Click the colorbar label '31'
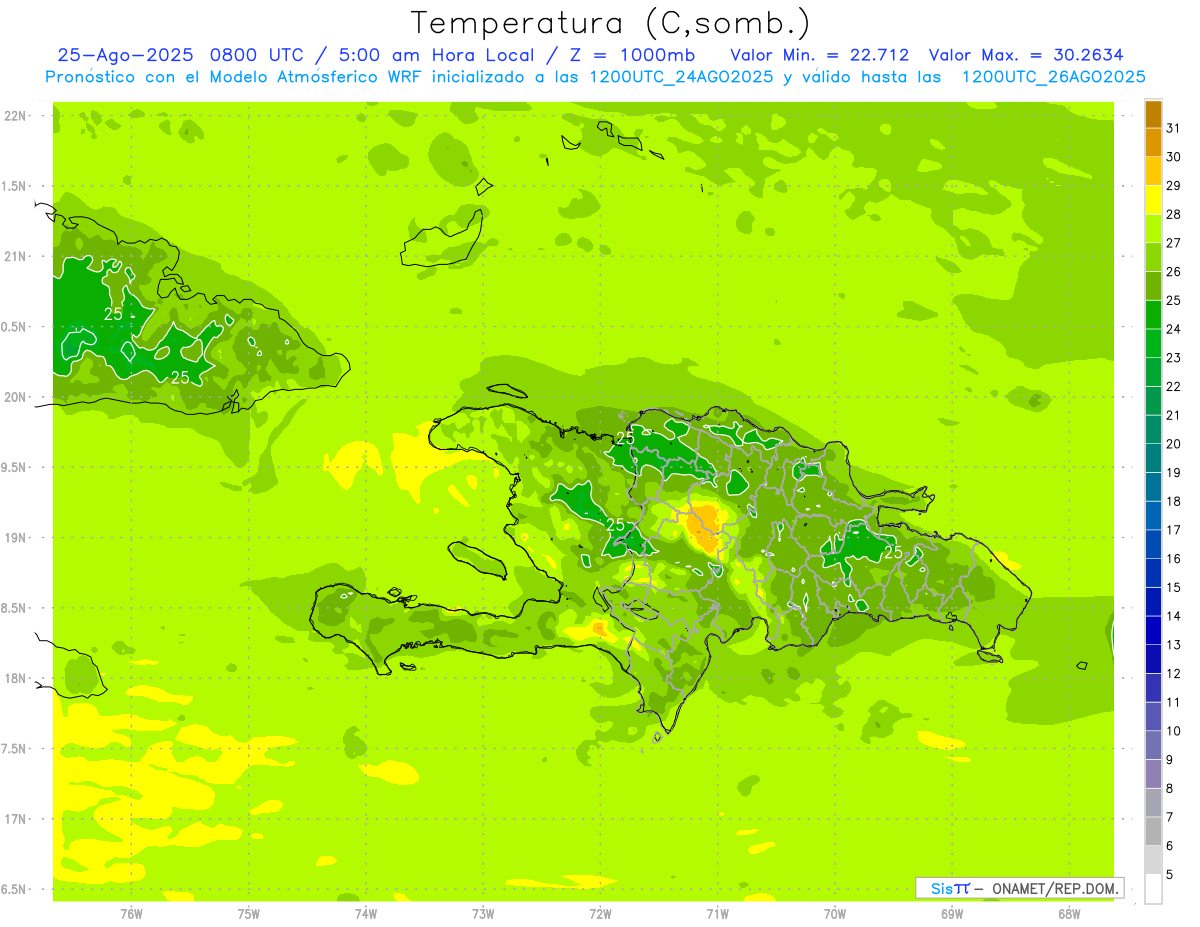The height and width of the screenshot is (927, 1200). coord(1173,128)
